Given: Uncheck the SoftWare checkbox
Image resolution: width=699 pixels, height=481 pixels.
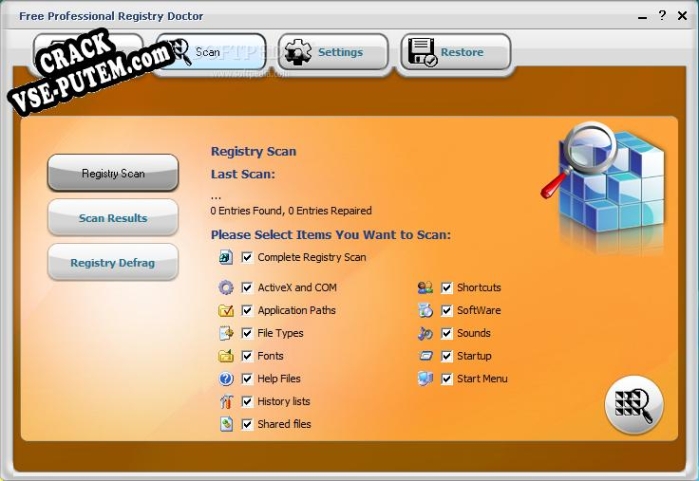Looking at the screenshot, I should 447,310.
